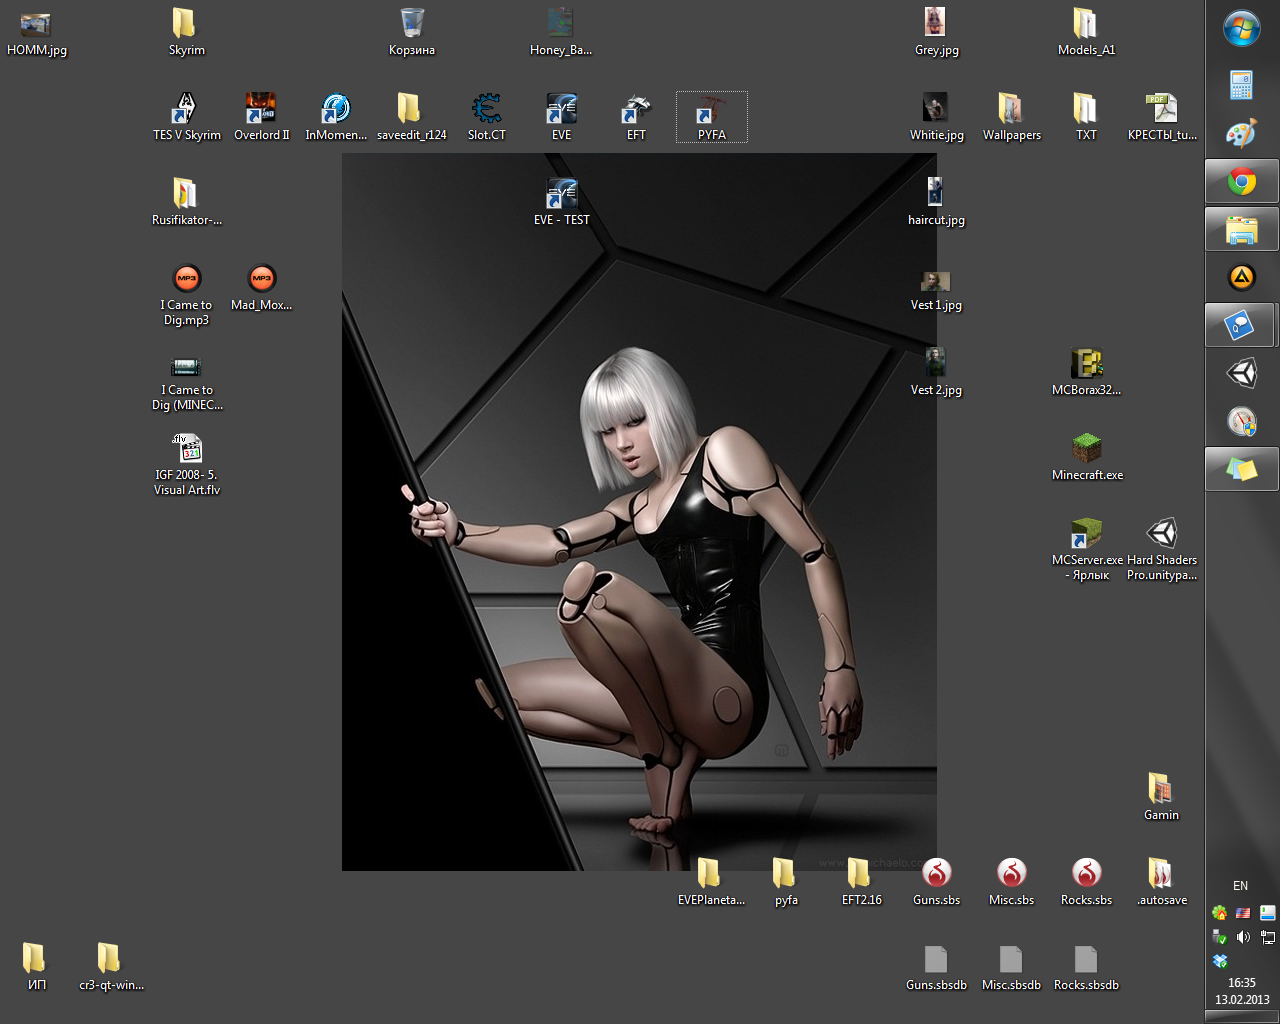Select the EVE - TEST shortcut
1280x1024 pixels.
561,193
